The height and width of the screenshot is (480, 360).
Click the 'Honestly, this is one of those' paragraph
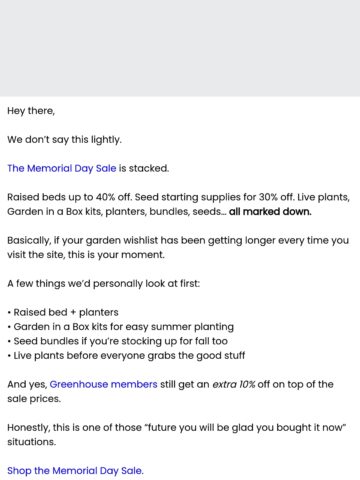[x=177, y=435]
